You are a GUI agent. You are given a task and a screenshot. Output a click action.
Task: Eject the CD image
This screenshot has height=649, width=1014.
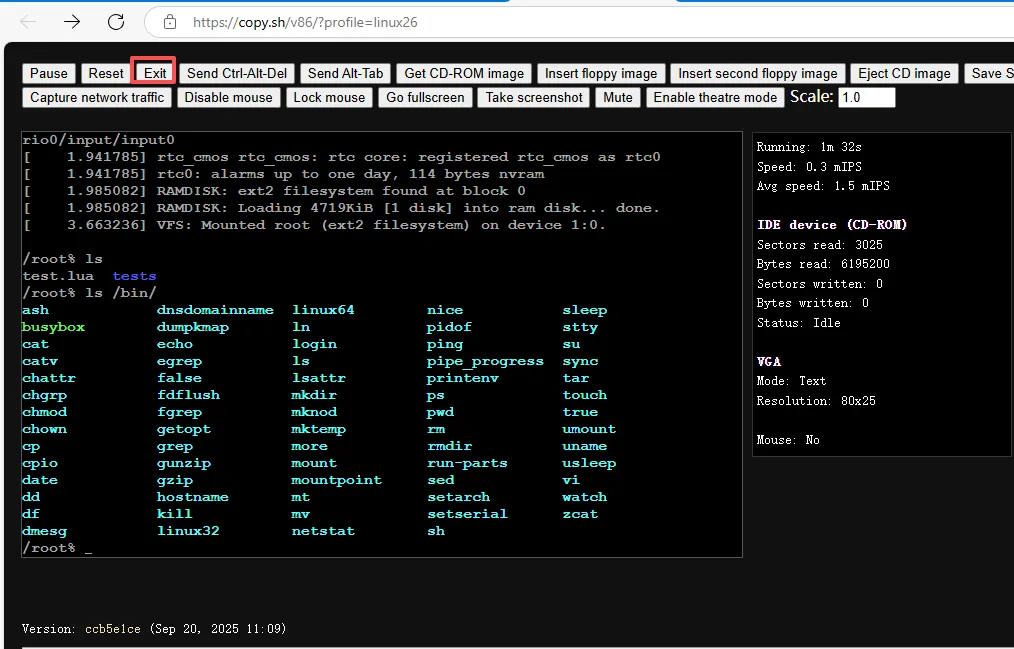point(904,74)
